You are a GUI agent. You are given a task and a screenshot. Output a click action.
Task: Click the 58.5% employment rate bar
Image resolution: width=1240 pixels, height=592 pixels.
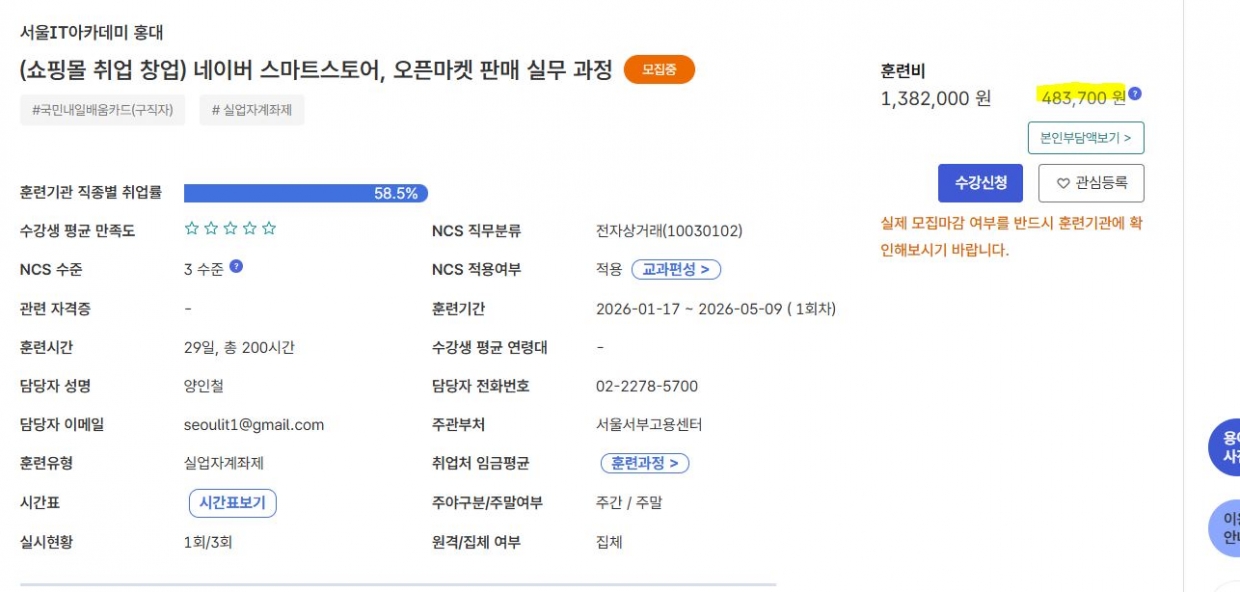click(305, 193)
